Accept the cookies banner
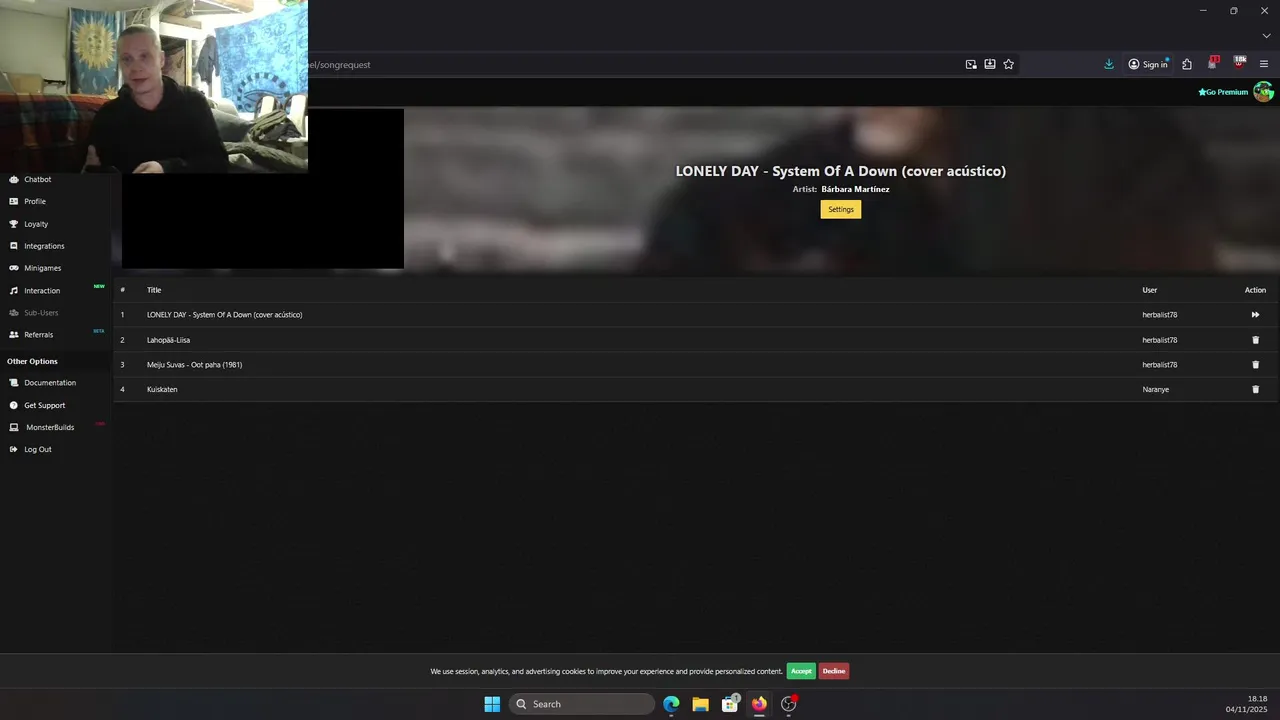Viewport: 1280px width, 720px height. click(x=801, y=671)
